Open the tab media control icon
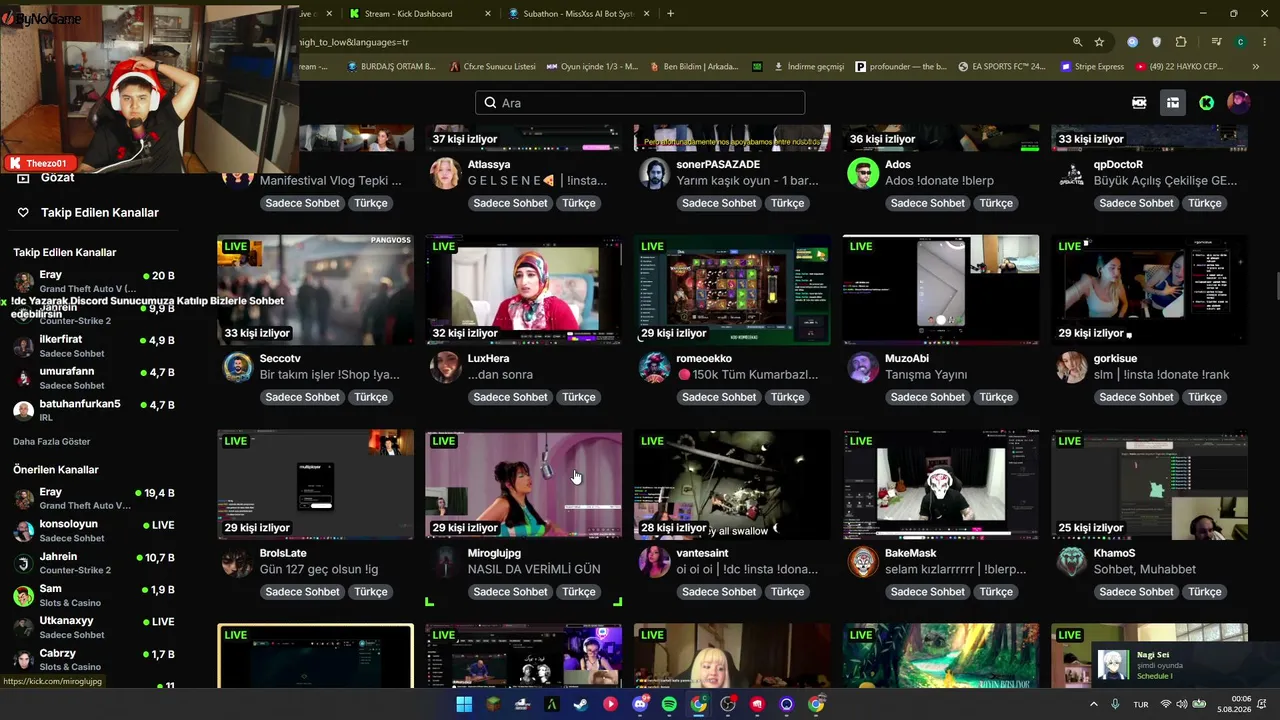Image resolution: width=1280 pixels, height=720 pixels. [x=1216, y=42]
